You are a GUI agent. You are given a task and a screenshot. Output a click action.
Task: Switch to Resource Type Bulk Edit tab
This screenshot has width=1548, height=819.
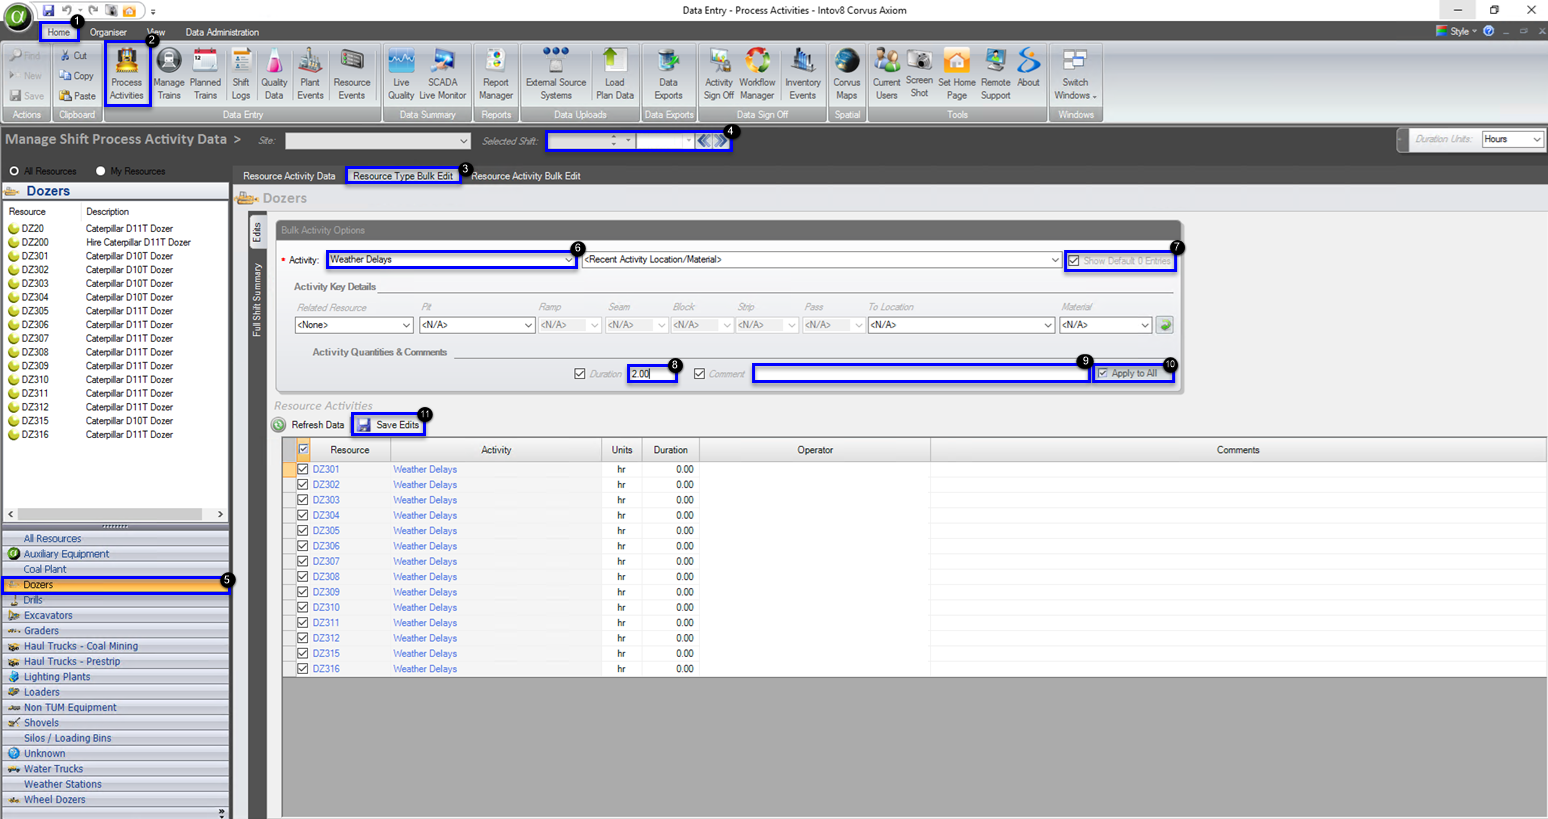click(403, 176)
